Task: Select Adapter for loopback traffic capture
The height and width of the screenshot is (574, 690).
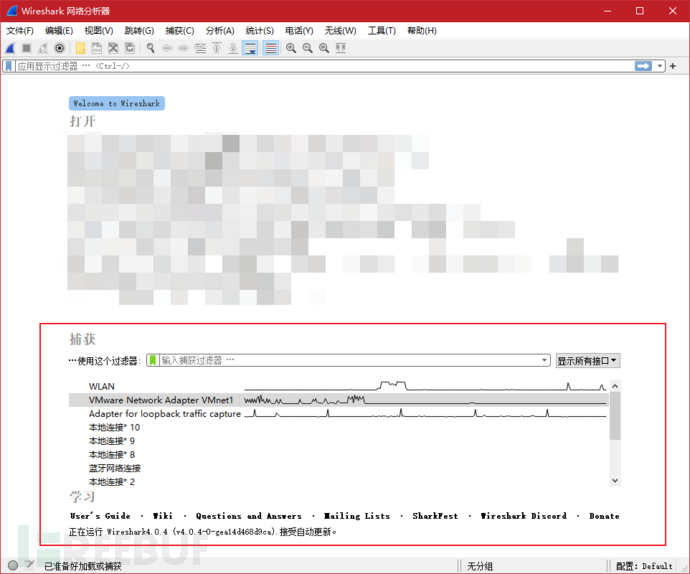Action: tap(338, 414)
